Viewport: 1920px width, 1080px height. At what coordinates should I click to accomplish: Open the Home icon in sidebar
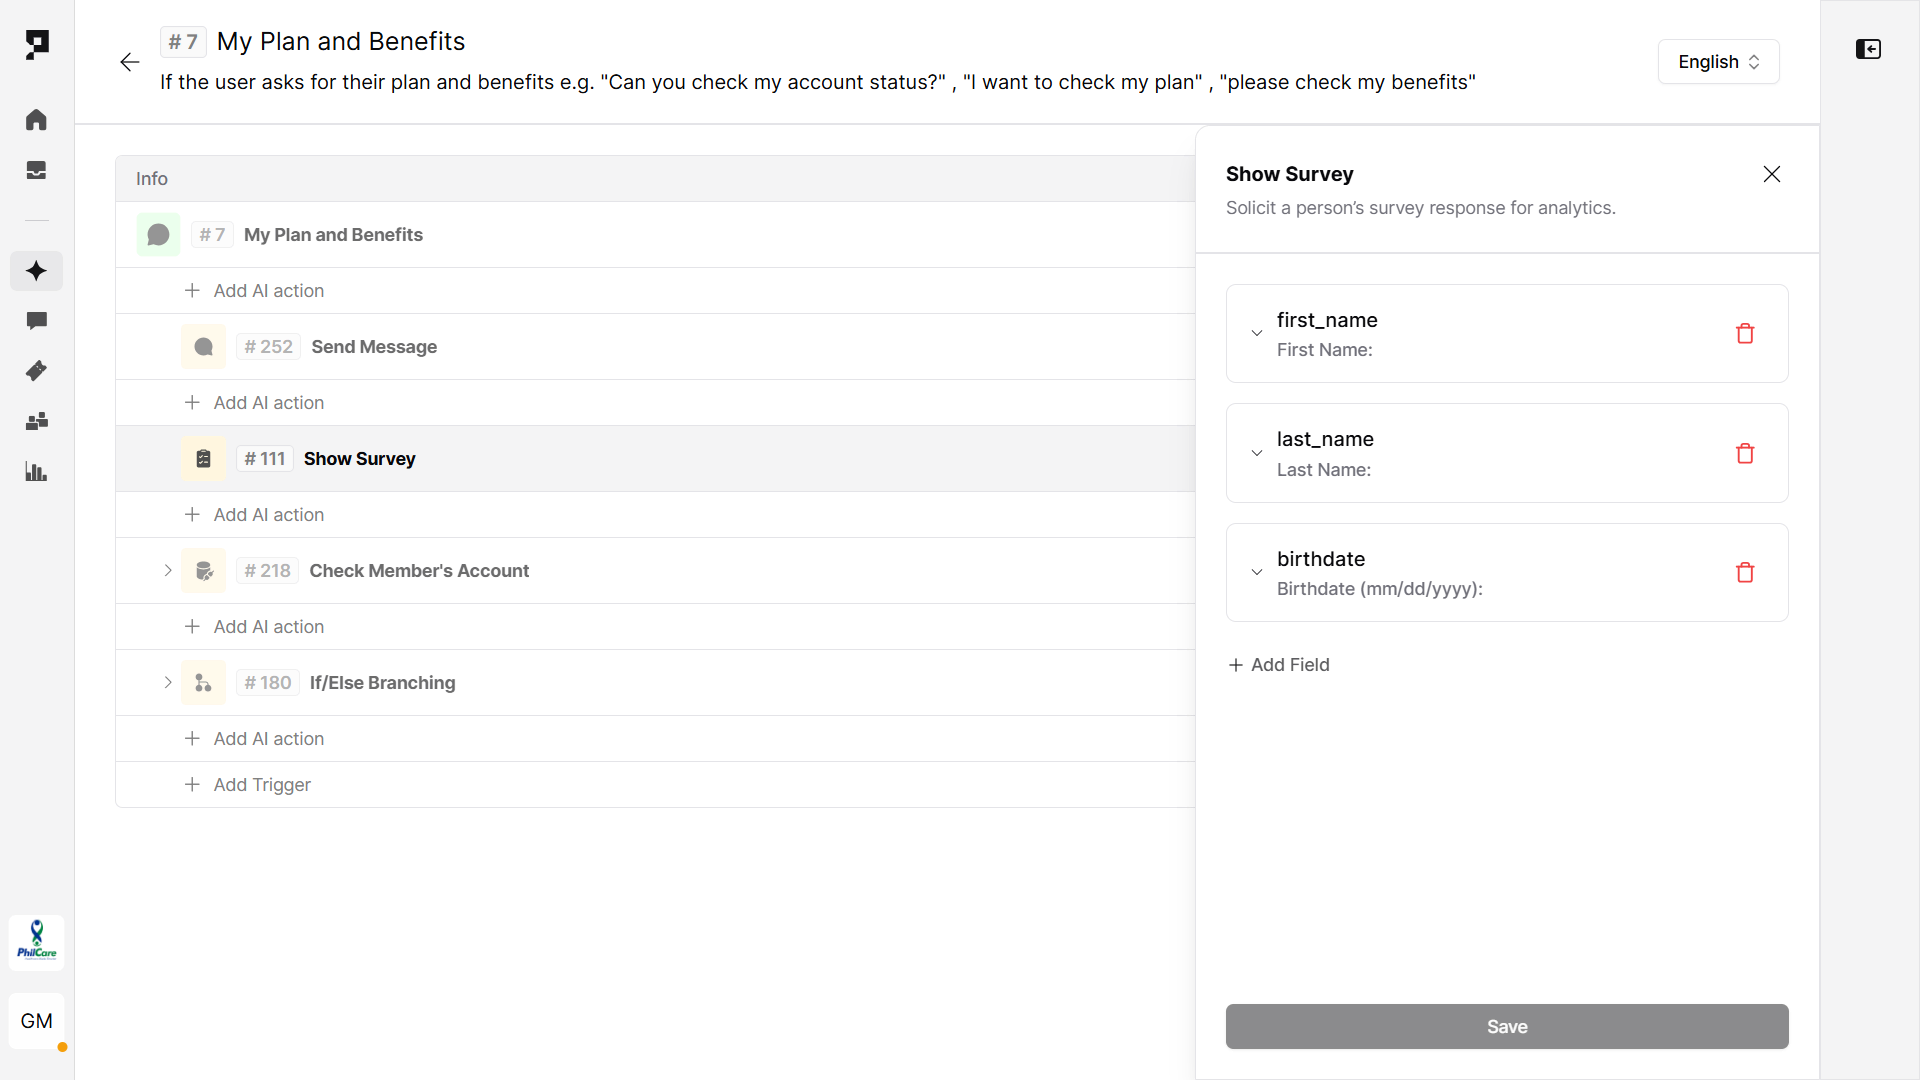tap(36, 120)
